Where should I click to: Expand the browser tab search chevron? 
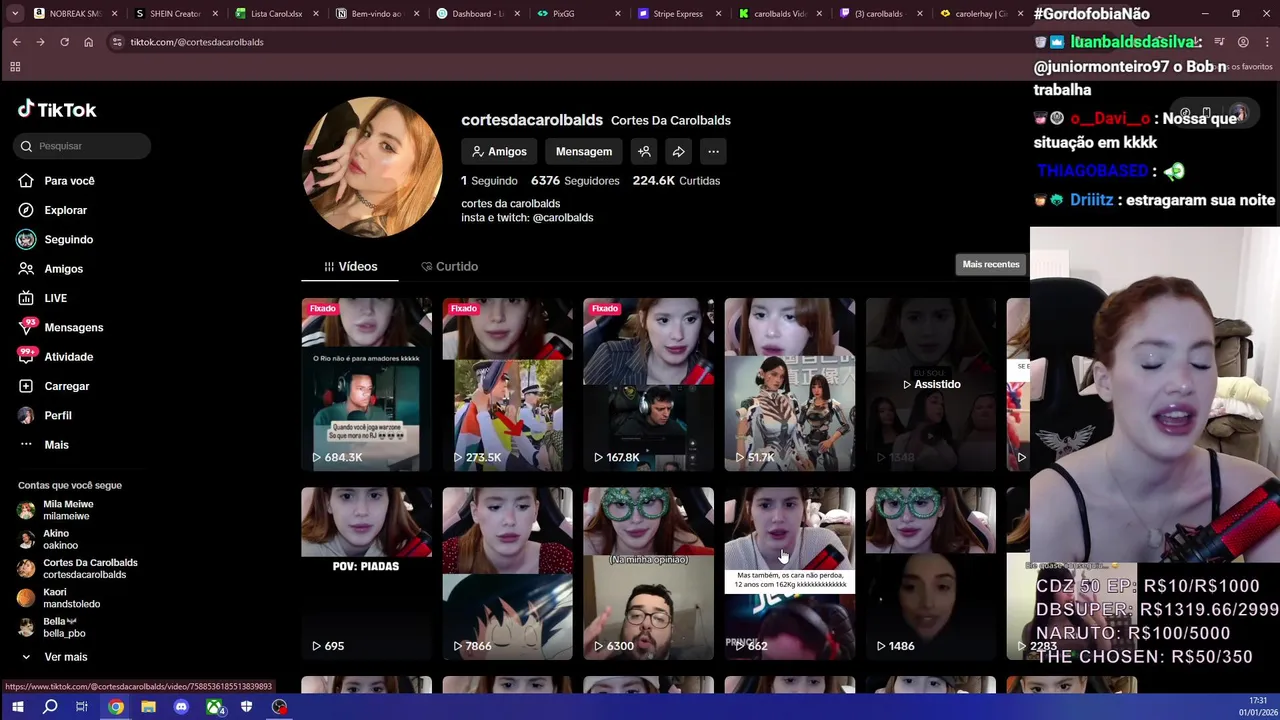tap(14, 14)
